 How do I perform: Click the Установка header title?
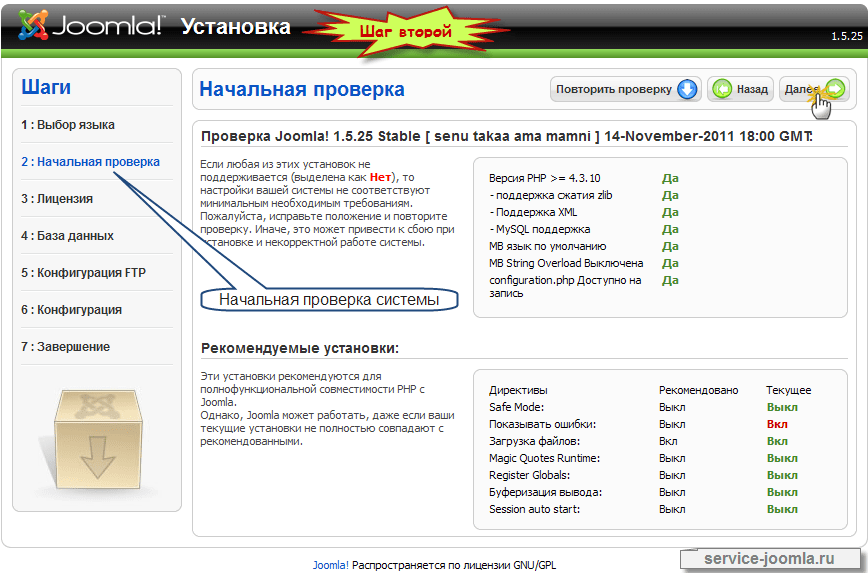click(236, 26)
